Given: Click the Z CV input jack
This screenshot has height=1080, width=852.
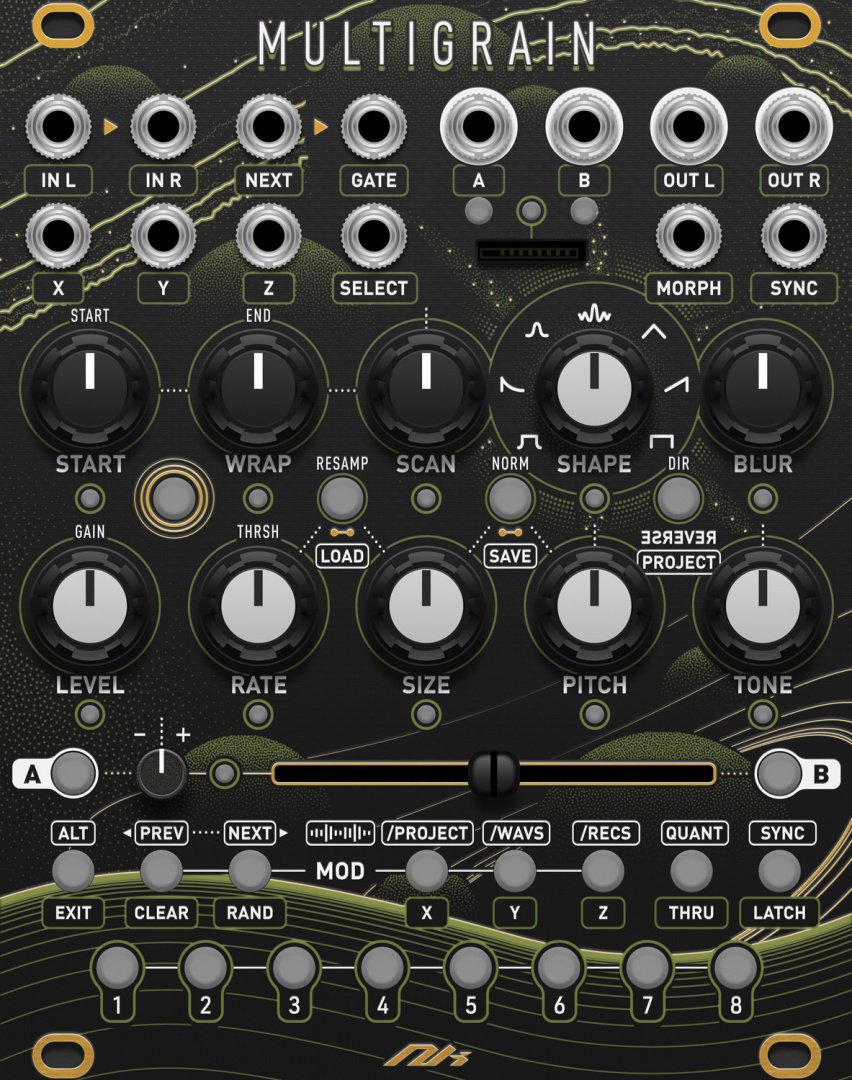Looking at the screenshot, I should [269, 236].
